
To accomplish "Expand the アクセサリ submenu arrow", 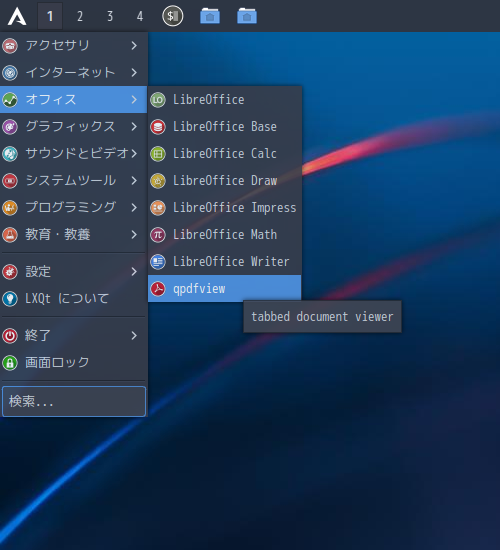I will [x=134, y=46].
